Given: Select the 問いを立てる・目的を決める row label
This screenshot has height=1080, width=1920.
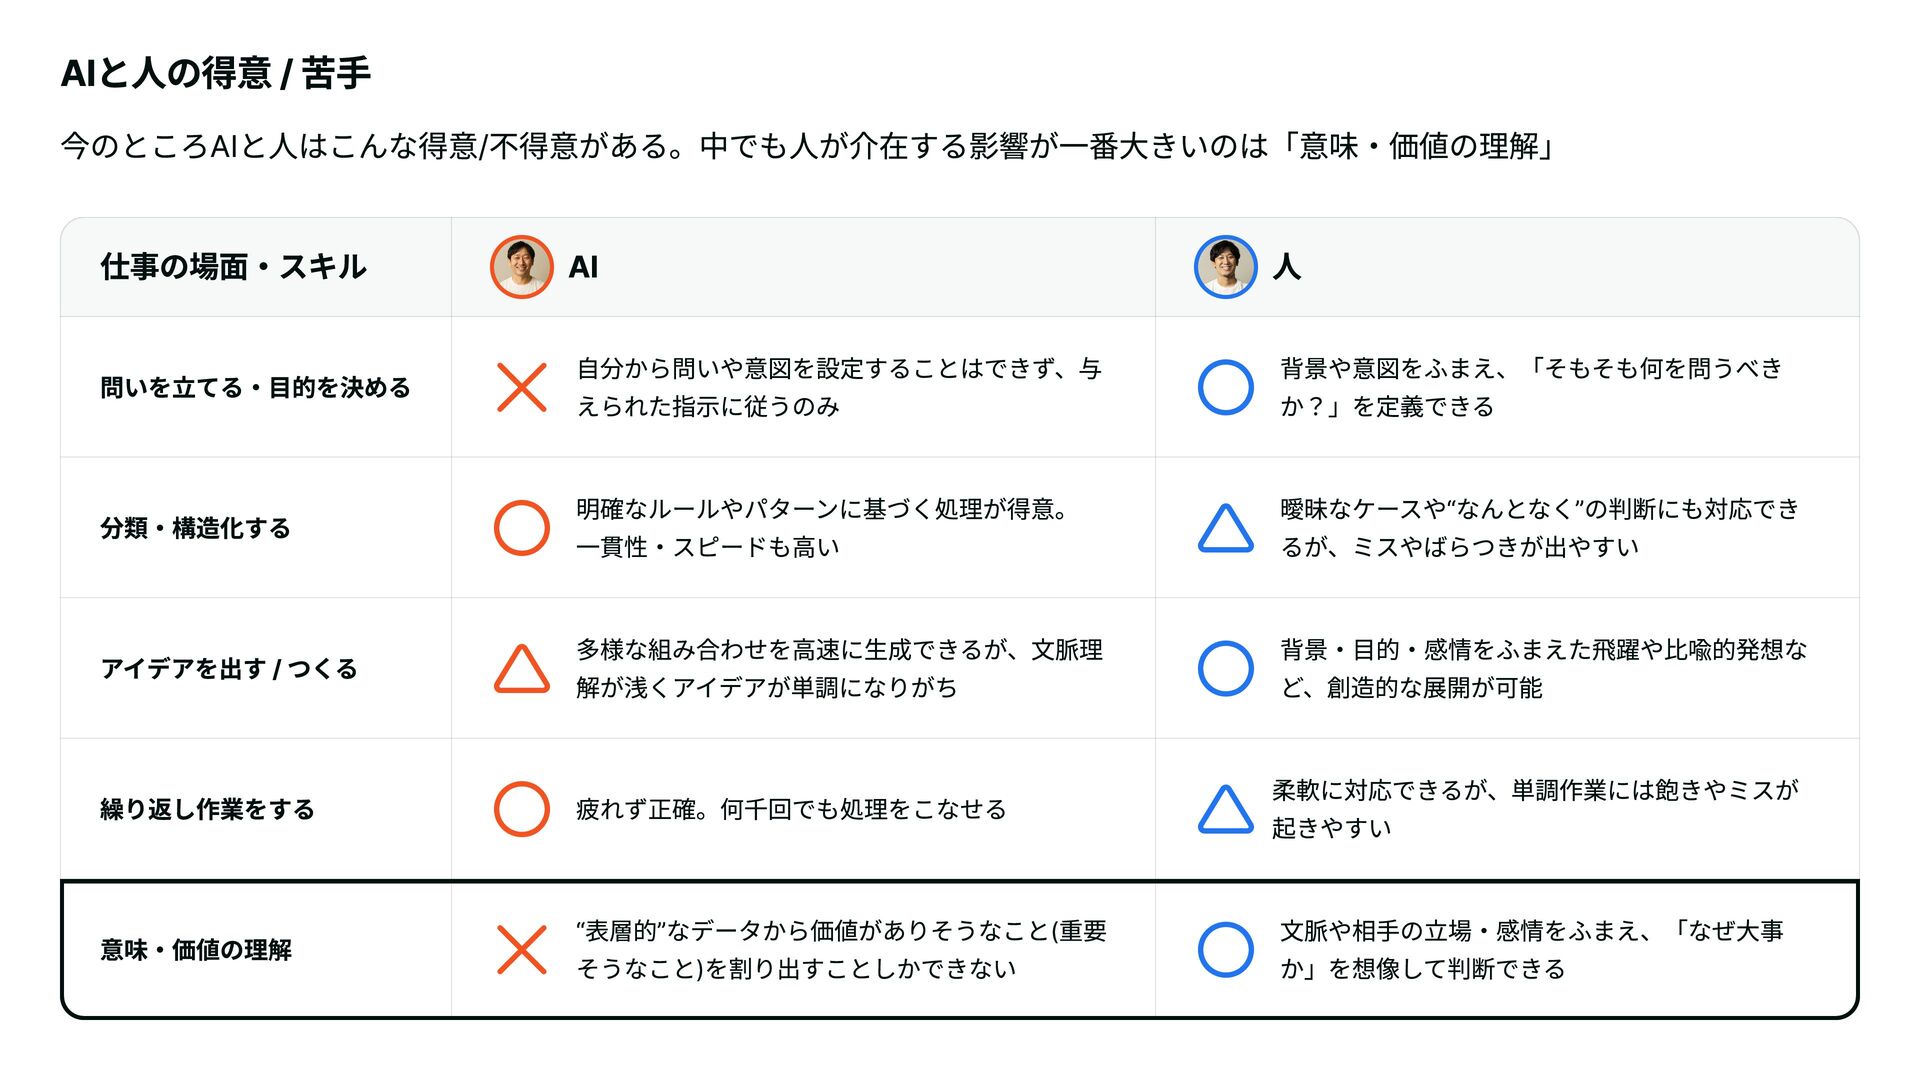Looking at the screenshot, I should (x=255, y=388).
